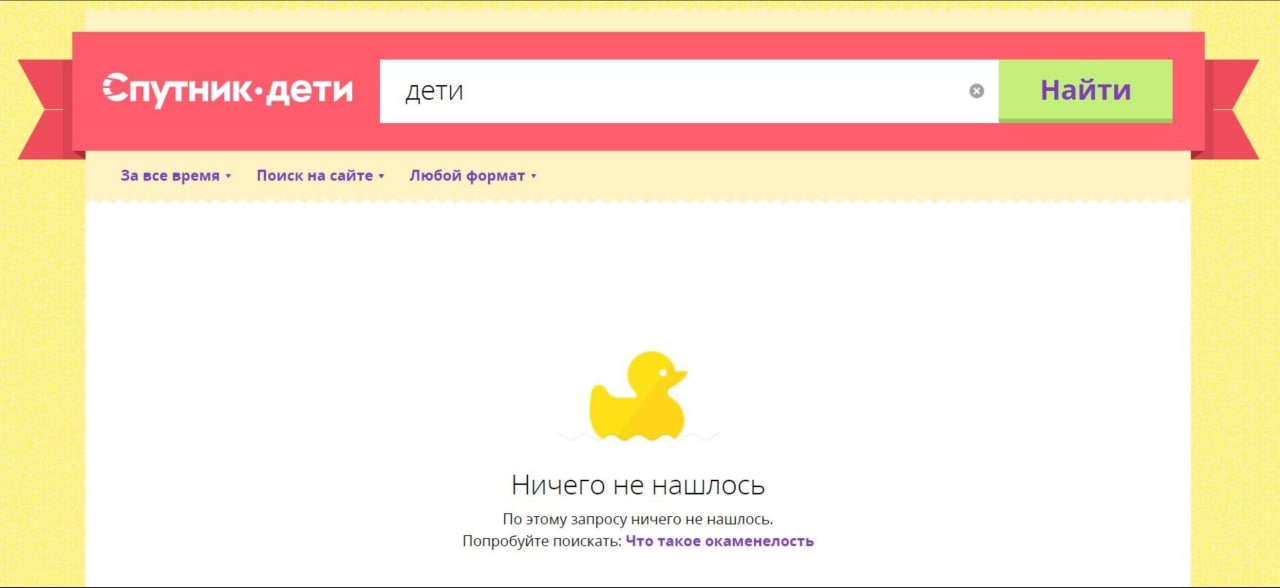Expand the arrow next to 'Любой формат'
1280x588 pixels.
click(534, 176)
